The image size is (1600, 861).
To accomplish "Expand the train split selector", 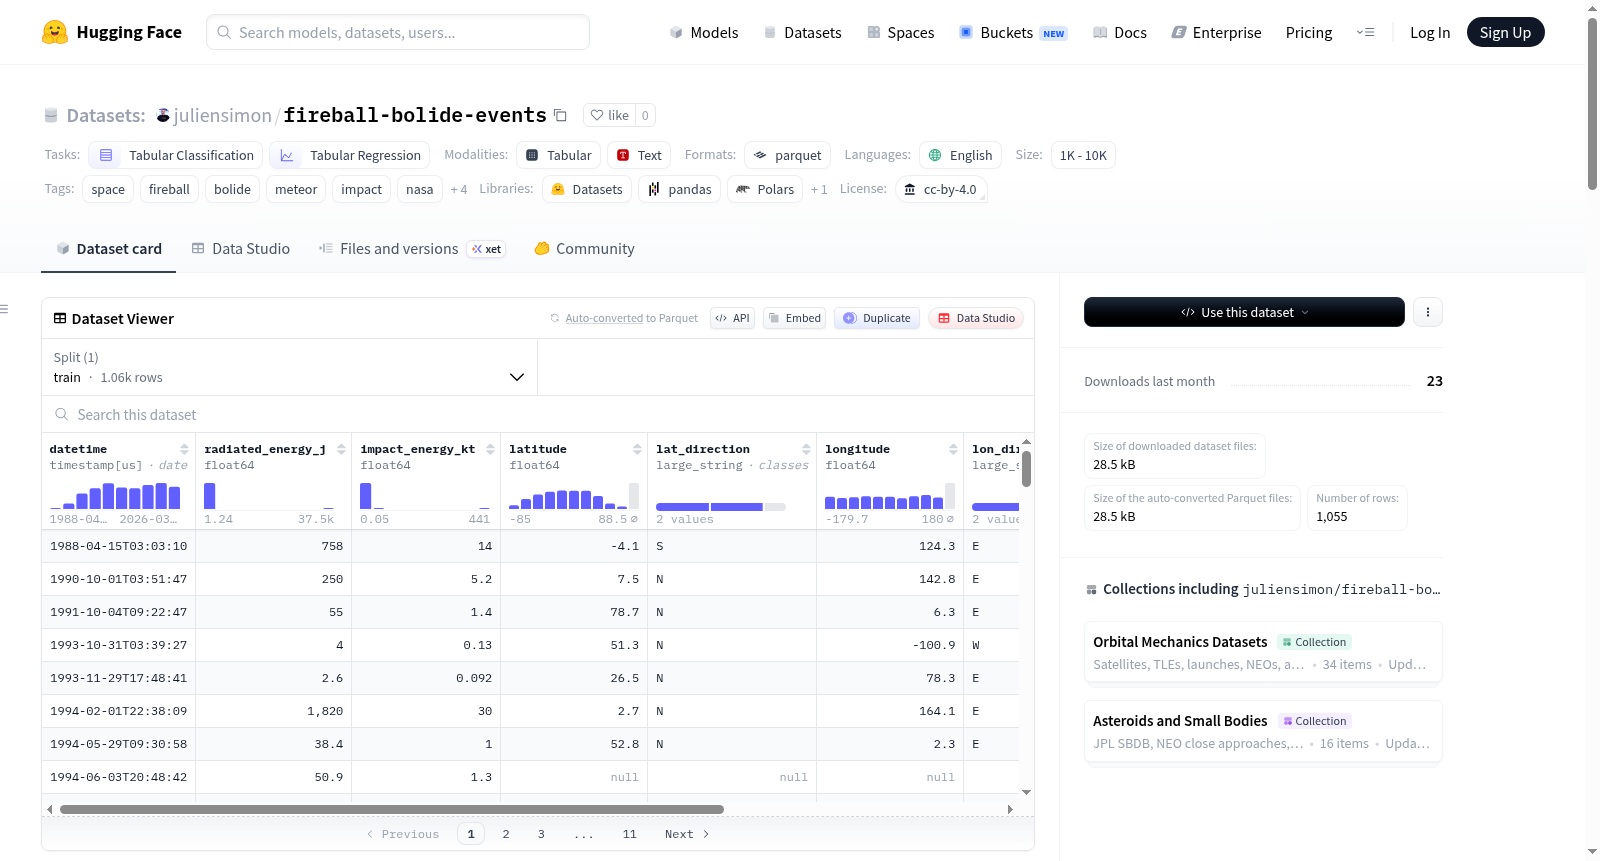I will coord(289,367).
